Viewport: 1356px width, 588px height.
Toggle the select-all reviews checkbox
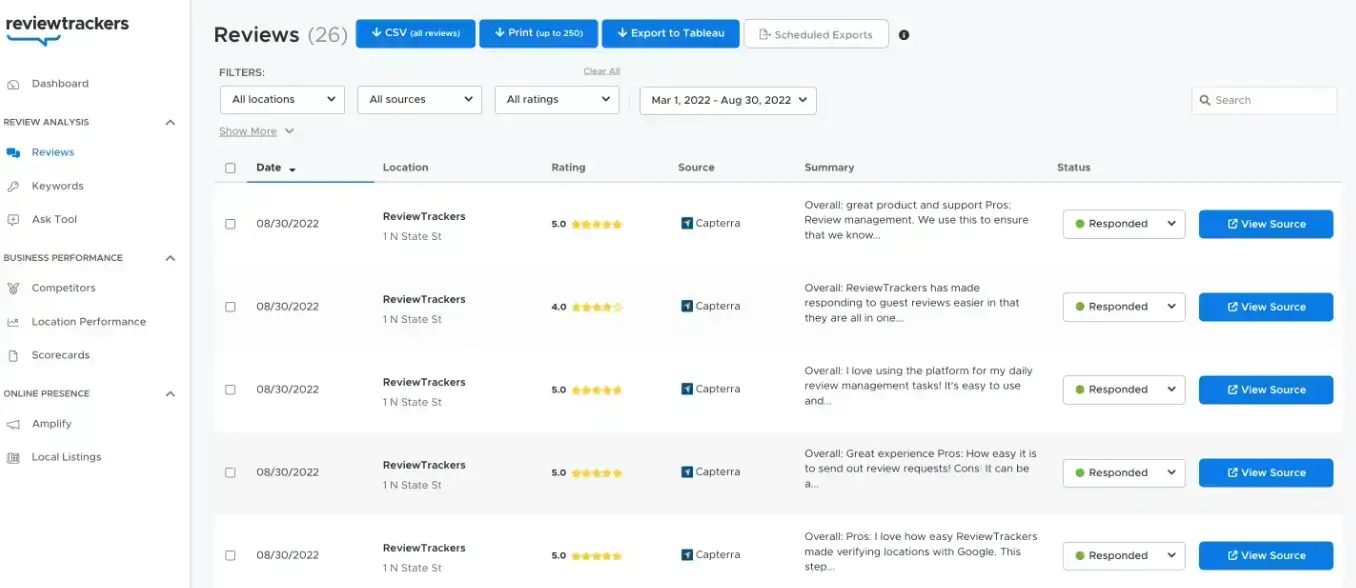coord(230,168)
